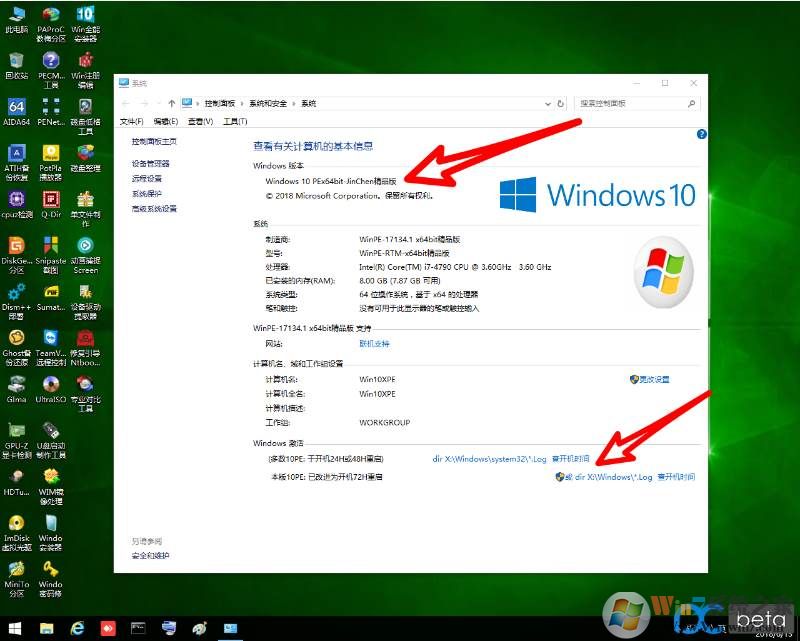This screenshot has height=641, width=800.
Task: Open the 工具(T) menu
Action: 235,121
